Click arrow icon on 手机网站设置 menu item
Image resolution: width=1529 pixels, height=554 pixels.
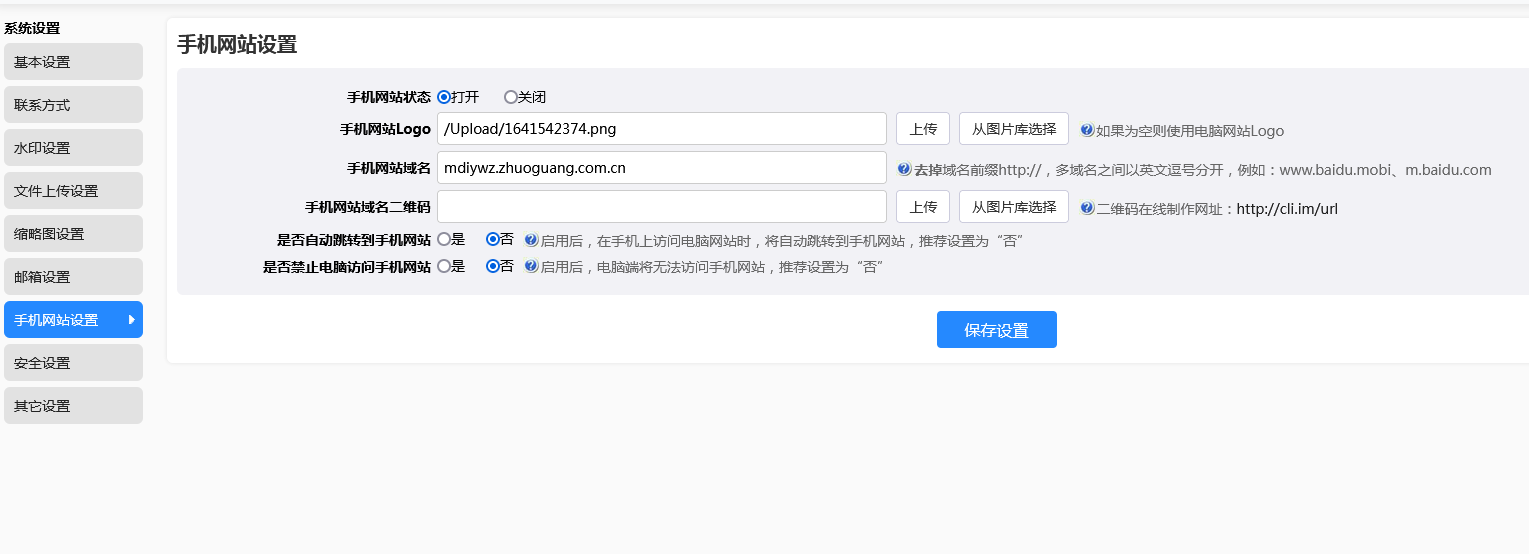pyautogui.click(x=131, y=320)
